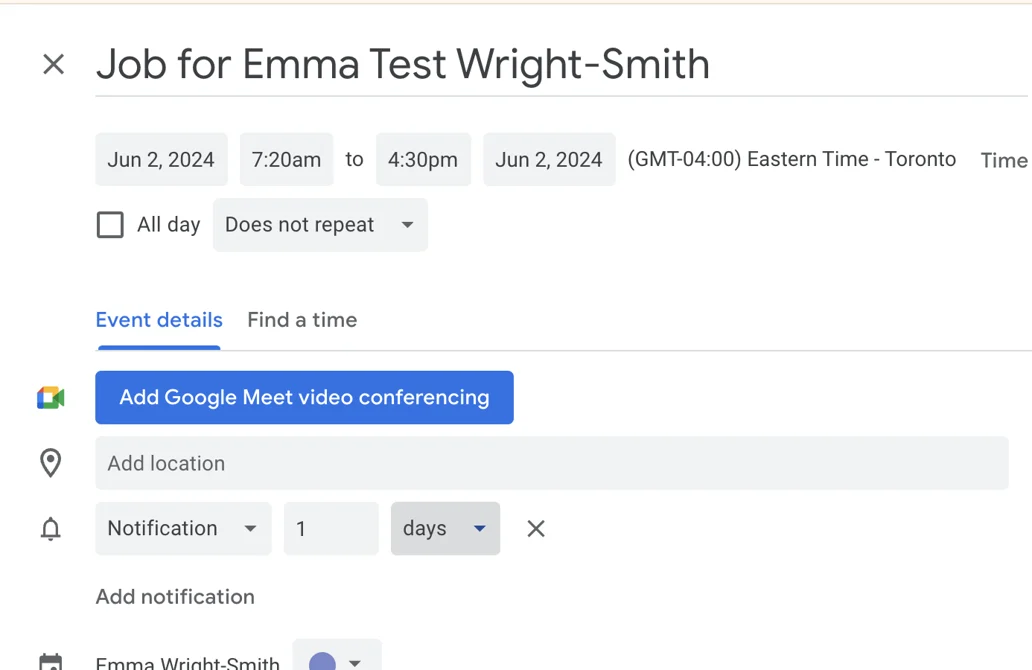Click the Add location field

click(551, 463)
